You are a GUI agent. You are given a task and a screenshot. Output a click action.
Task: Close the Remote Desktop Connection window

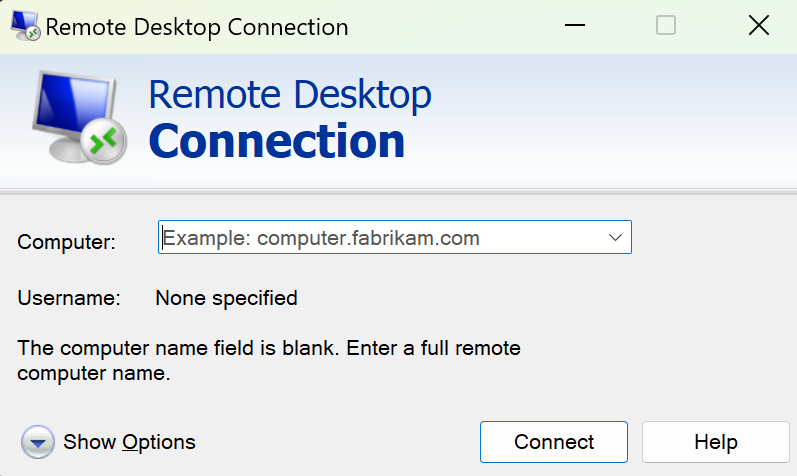(x=757, y=27)
